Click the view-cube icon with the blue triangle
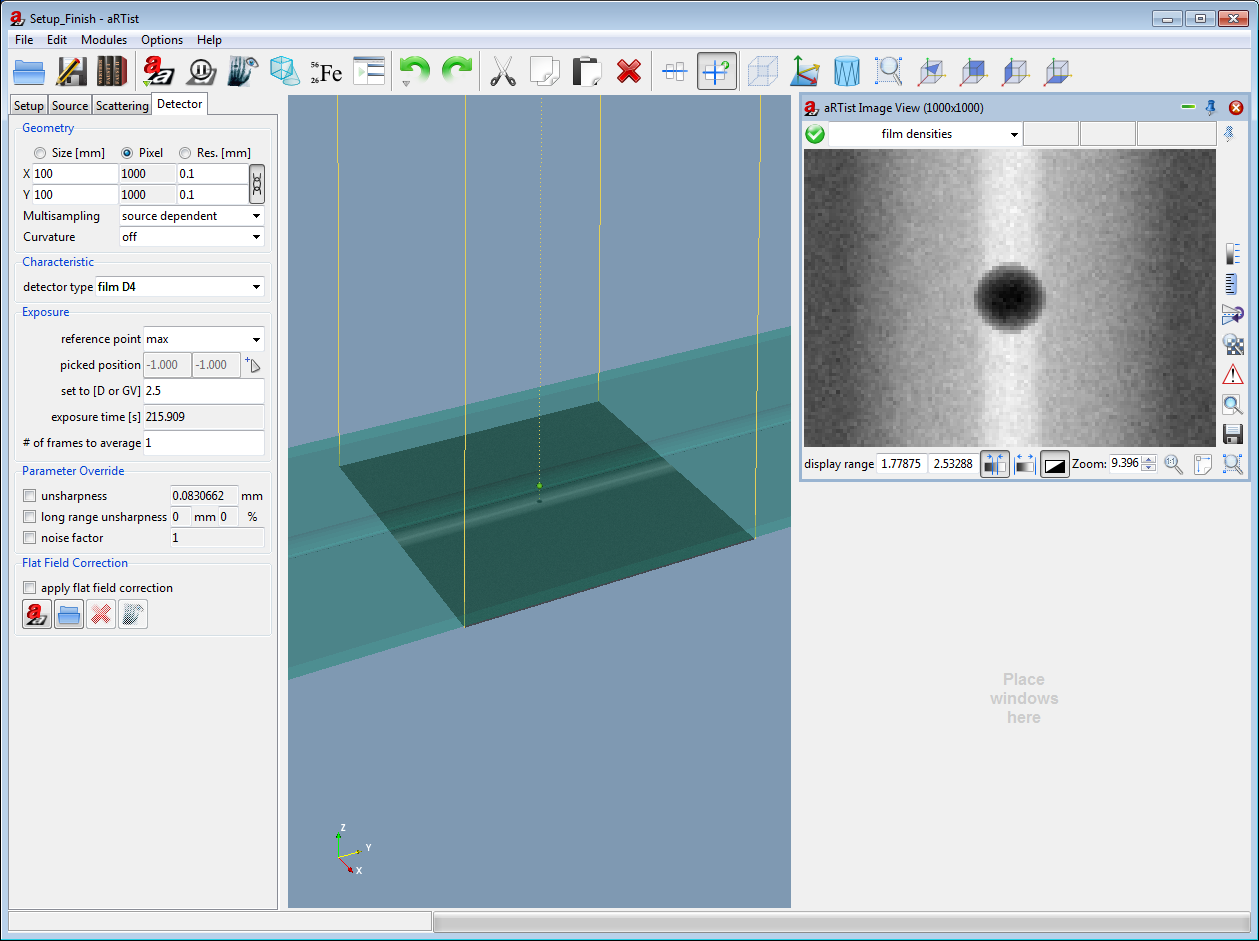 931,72
